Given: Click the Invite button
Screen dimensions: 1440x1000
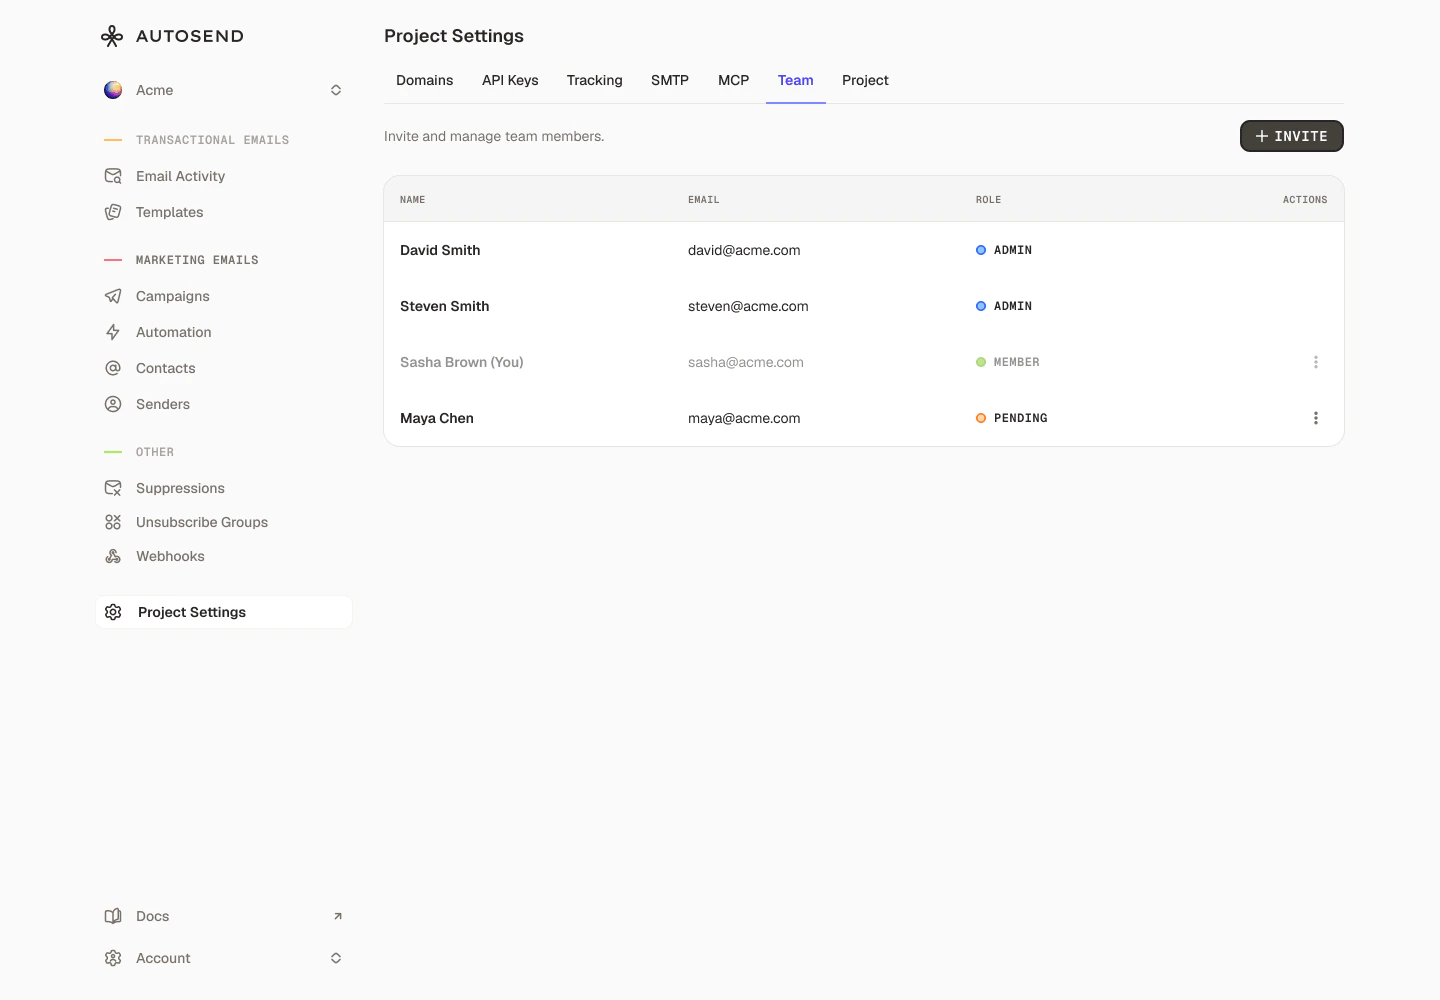Looking at the screenshot, I should coord(1292,136).
